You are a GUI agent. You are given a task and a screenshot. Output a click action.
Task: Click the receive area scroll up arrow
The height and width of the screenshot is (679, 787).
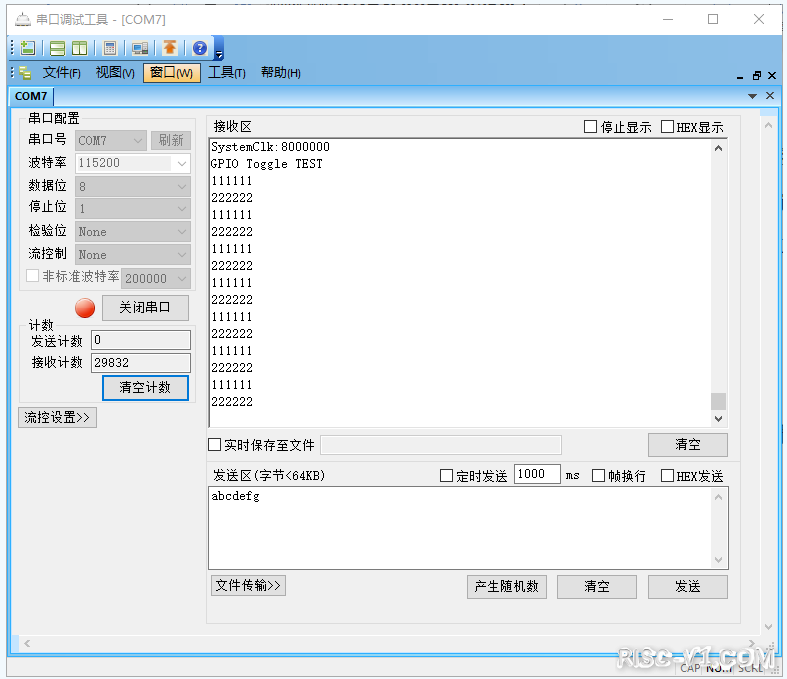[x=718, y=148]
